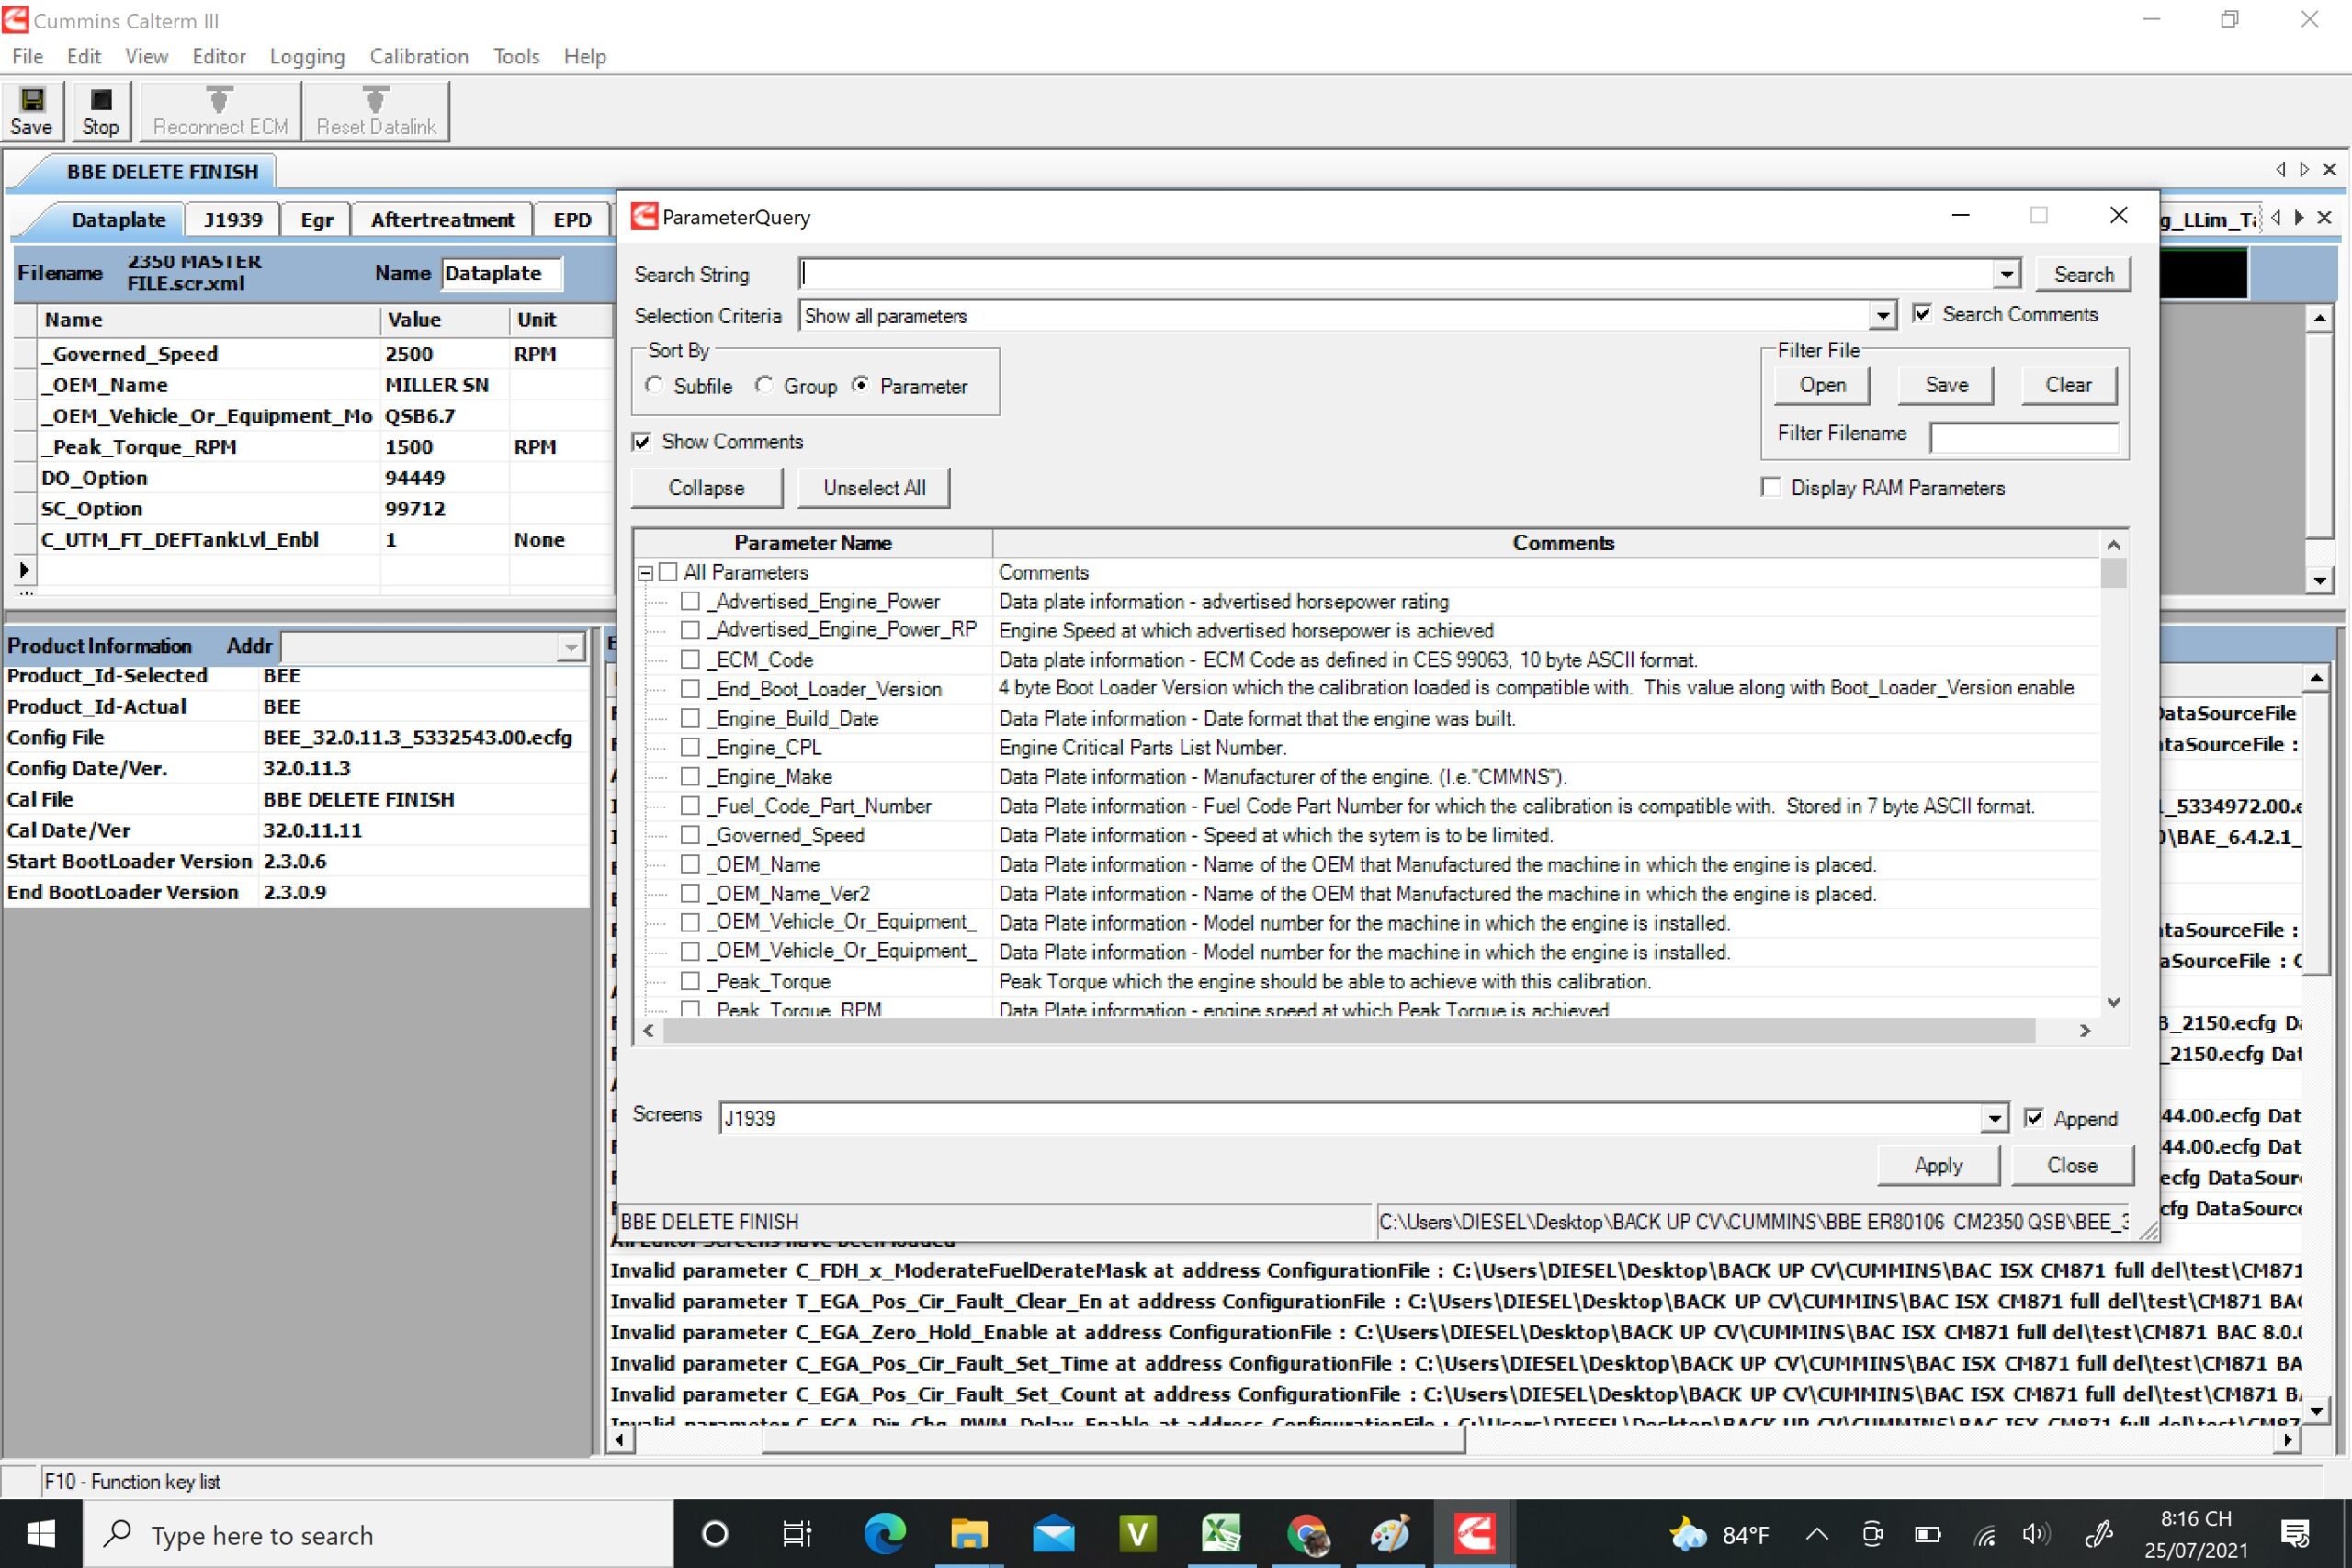Open Excel from the taskbar
The width and height of the screenshot is (2352, 1568).
pos(1221,1533)
